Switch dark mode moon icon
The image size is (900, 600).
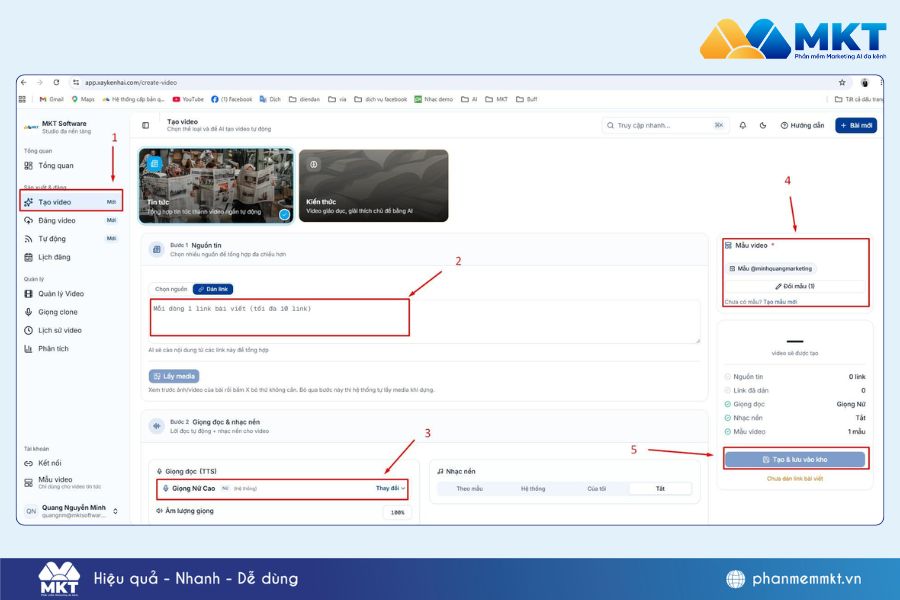(x=763, y=125)
